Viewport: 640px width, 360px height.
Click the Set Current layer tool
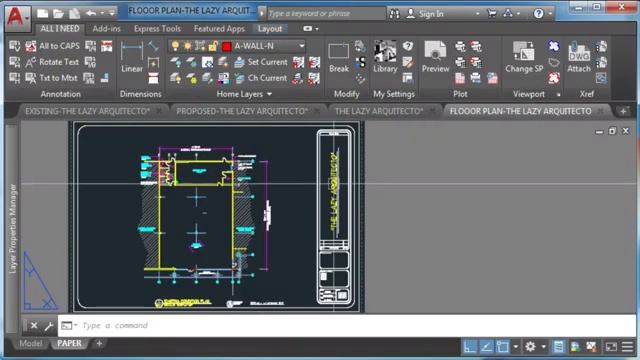pyautogui.click(x=261, y=62)
